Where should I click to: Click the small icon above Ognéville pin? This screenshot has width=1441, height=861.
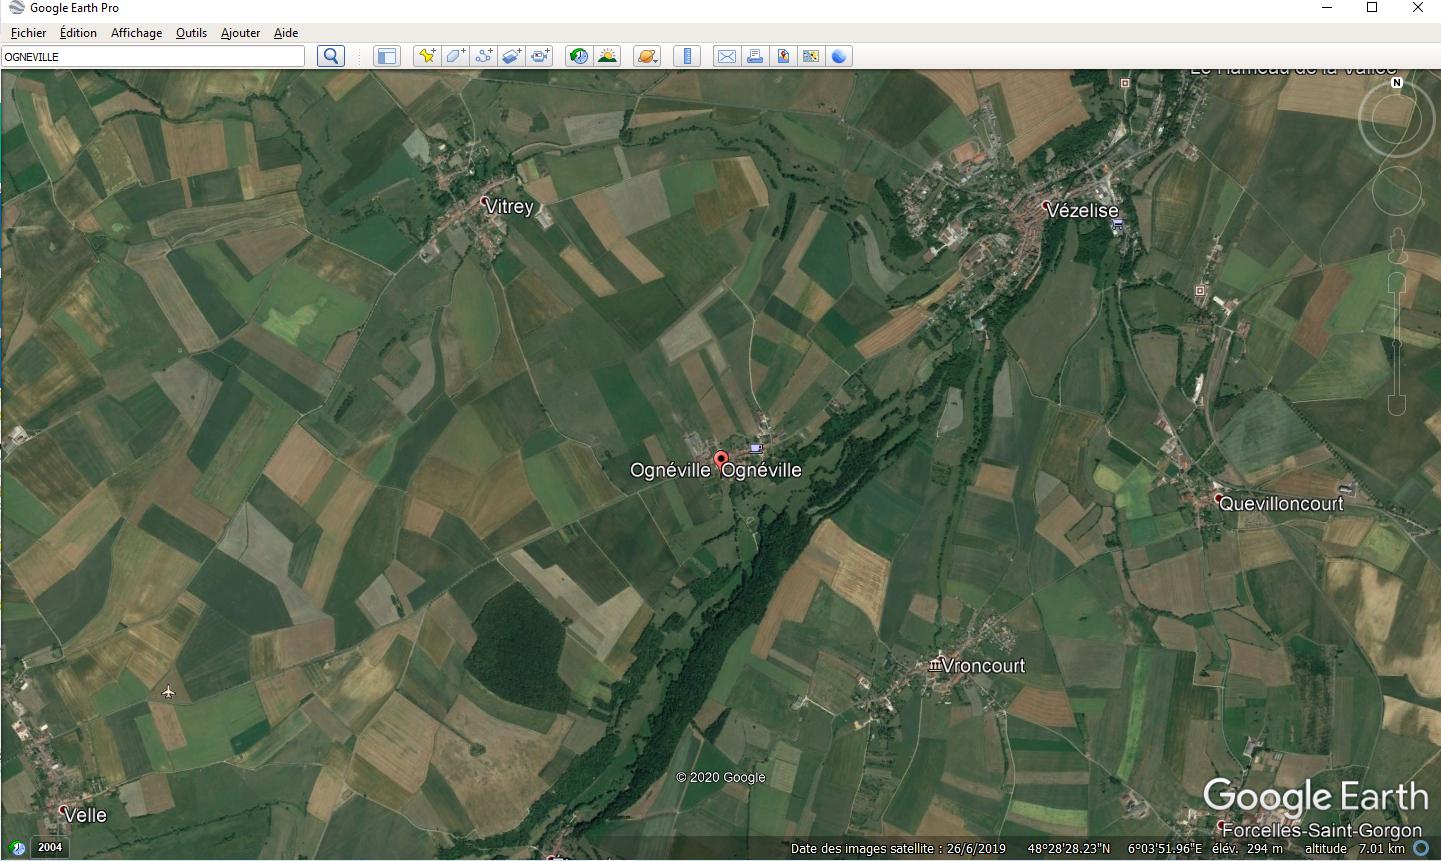point(756,448)
